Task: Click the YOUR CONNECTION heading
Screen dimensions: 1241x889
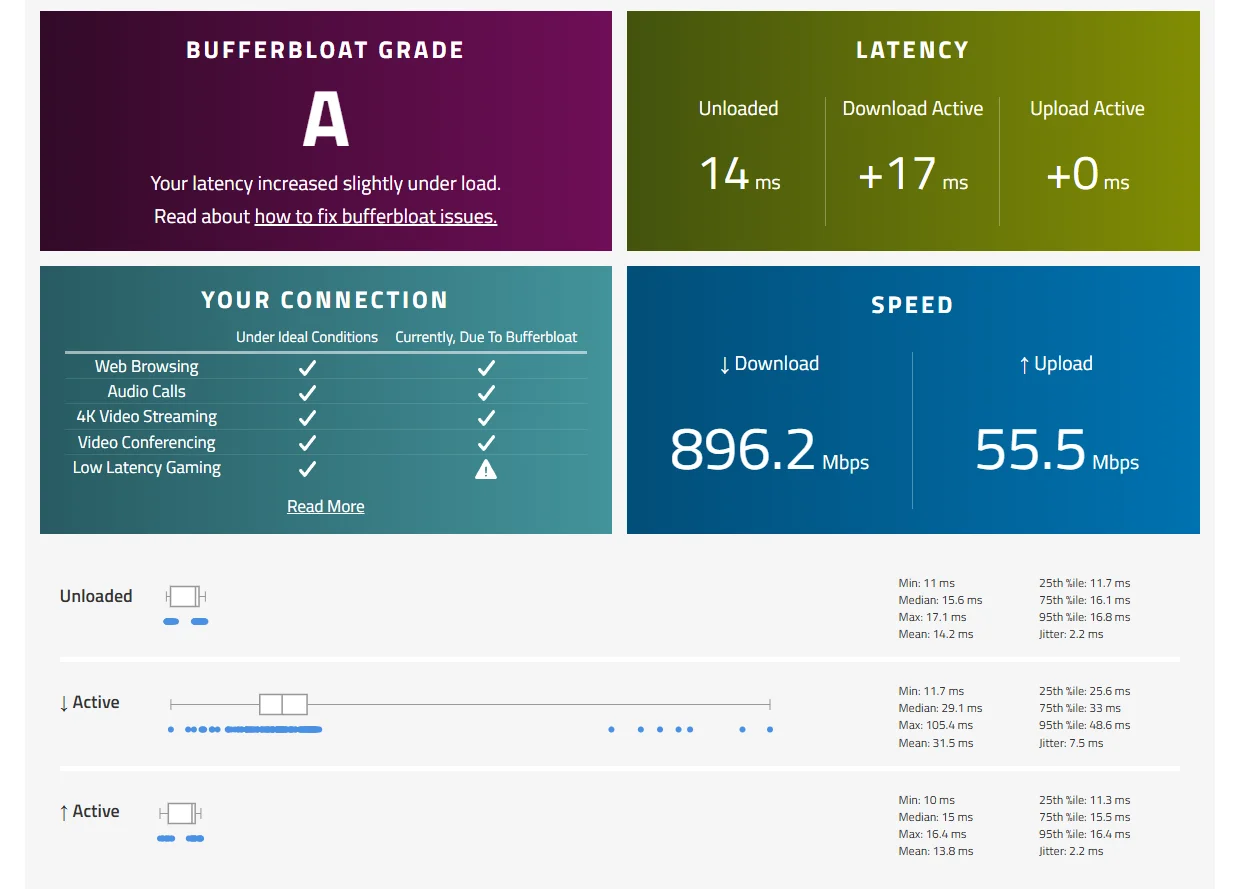Action: pyautogui.click(x=325, y=300)
